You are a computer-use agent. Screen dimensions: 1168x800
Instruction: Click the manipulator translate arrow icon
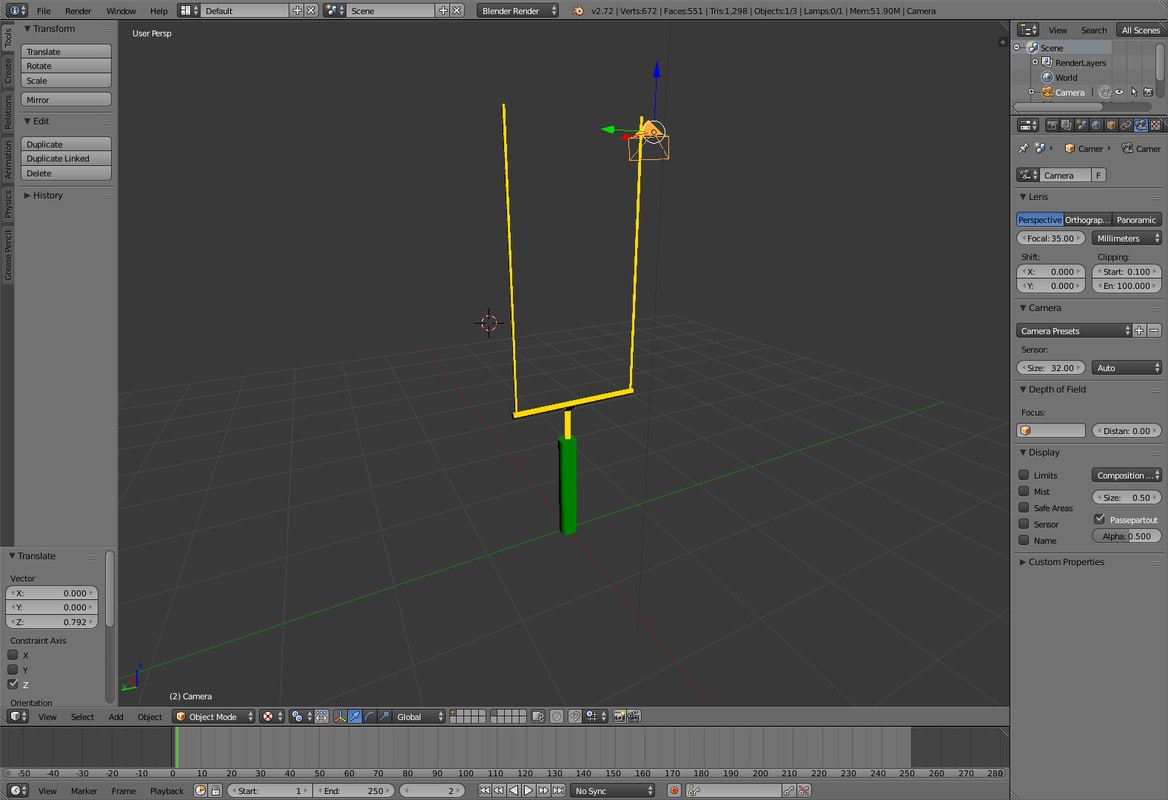coord(356,716)
